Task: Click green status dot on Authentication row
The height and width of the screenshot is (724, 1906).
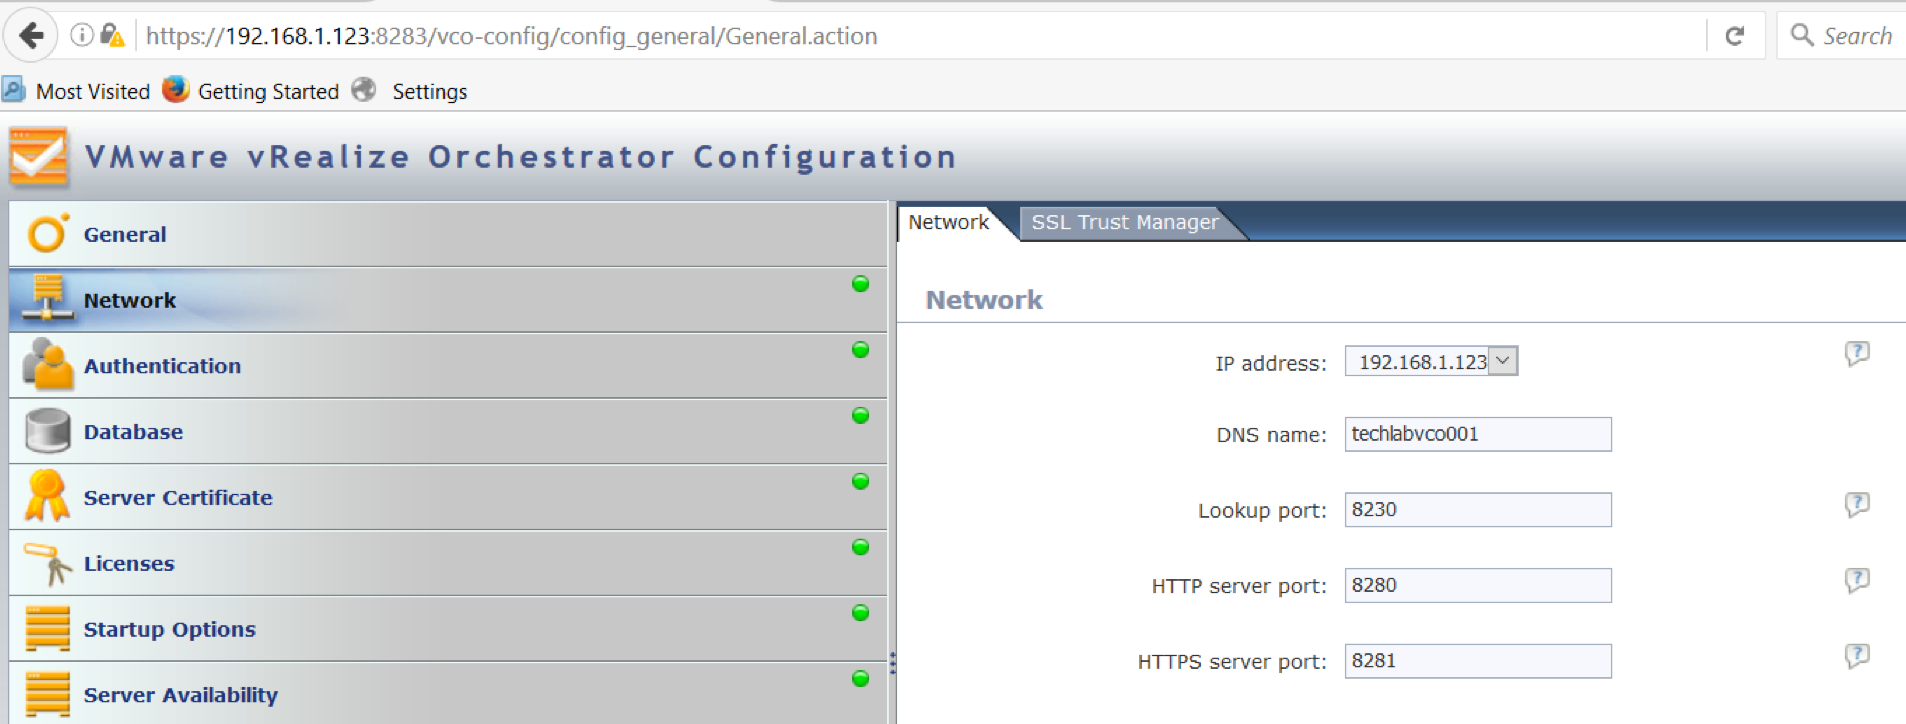Action: point(860,350)
